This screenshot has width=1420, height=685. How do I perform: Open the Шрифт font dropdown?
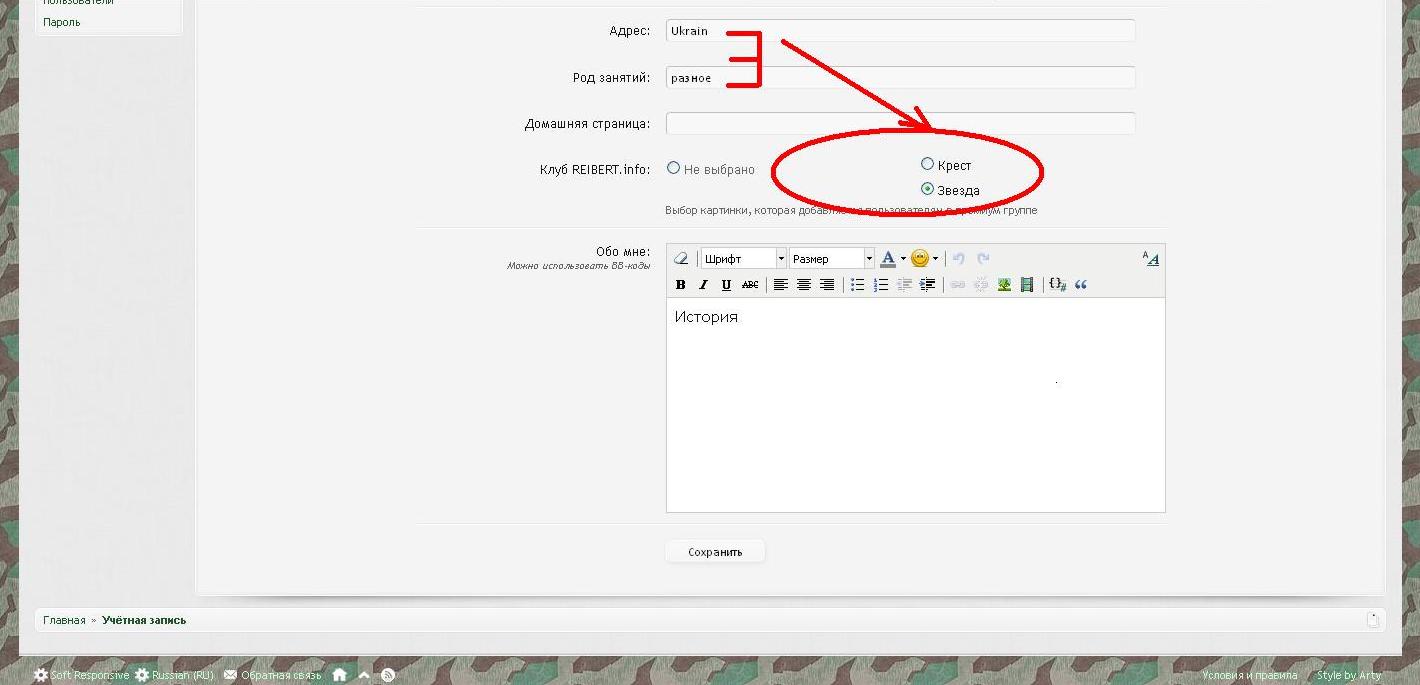[x=743, y=258]
